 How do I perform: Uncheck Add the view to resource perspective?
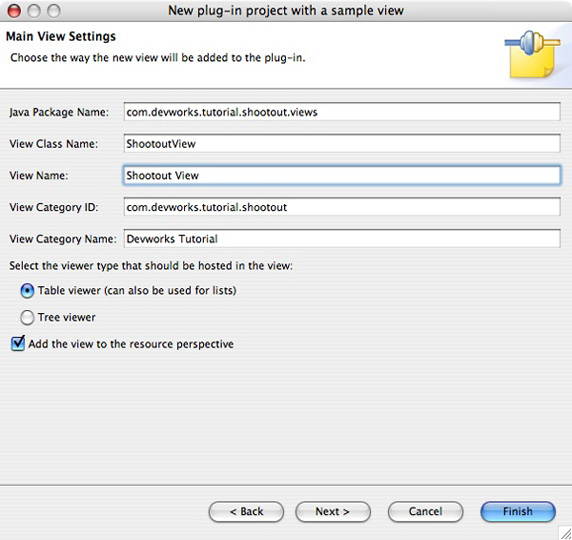[x=18, y=343]
